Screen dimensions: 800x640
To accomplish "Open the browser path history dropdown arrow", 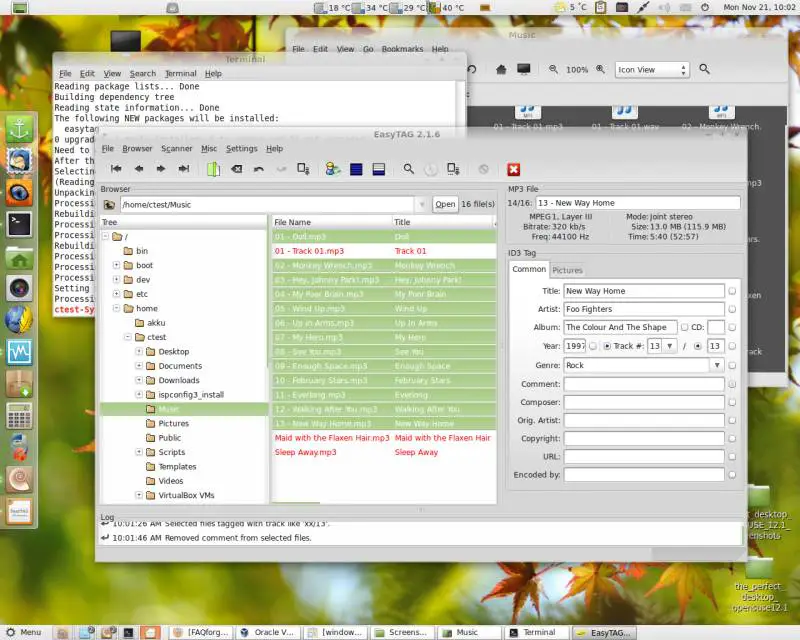I will 421,205.
